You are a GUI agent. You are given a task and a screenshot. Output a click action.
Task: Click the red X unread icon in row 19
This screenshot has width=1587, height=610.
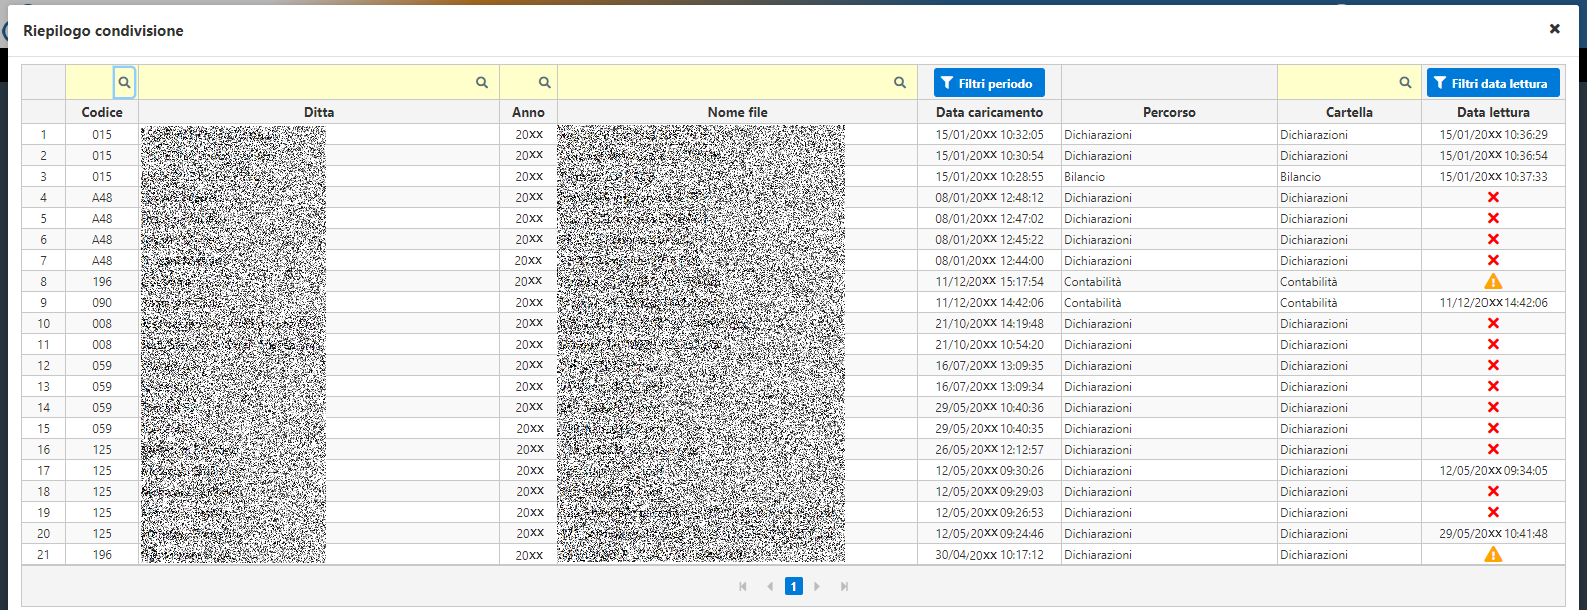1493,512
